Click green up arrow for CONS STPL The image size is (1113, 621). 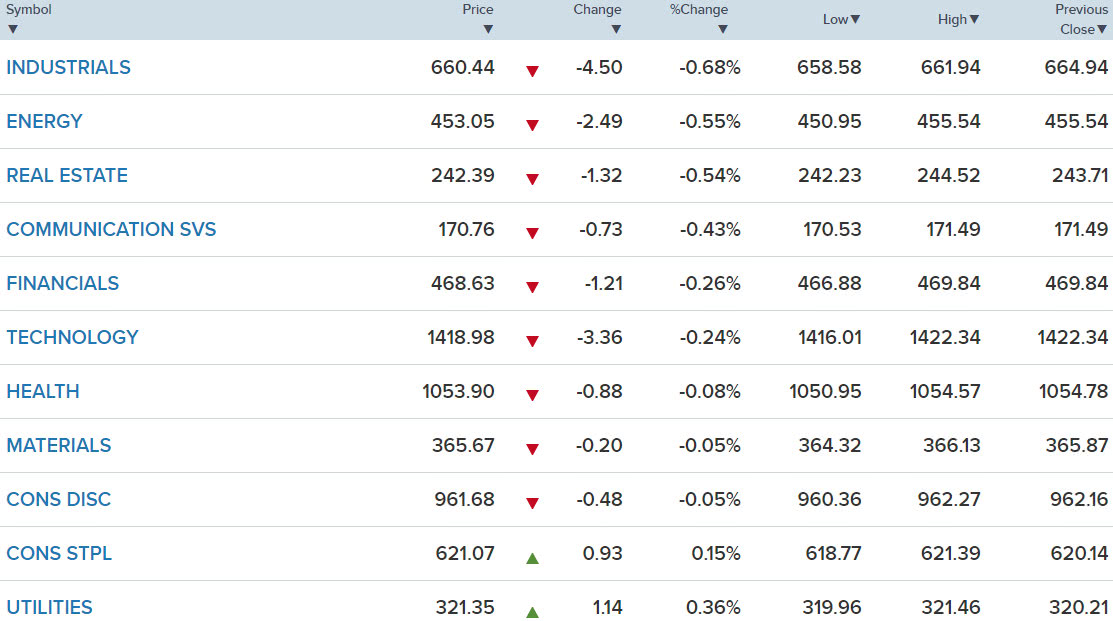point(532,559)
